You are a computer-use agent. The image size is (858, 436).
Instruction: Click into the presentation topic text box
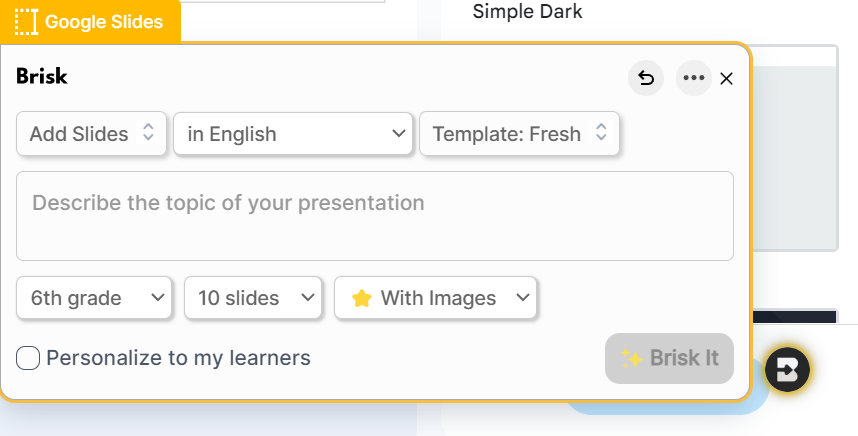tap(374, 216)
